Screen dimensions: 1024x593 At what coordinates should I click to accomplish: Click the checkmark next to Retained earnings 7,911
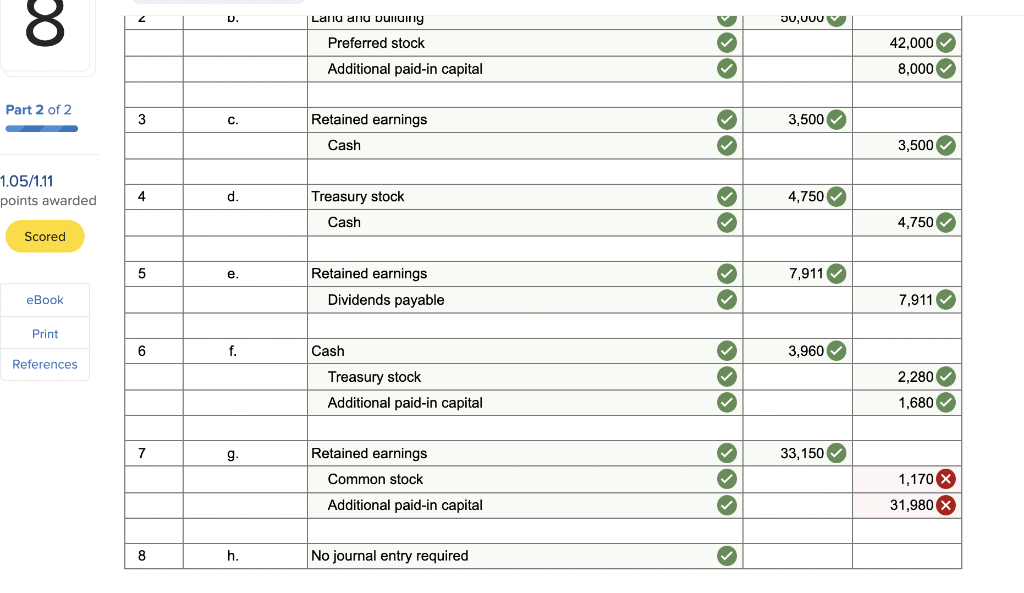pyautogui.click(x=837, y=273)
